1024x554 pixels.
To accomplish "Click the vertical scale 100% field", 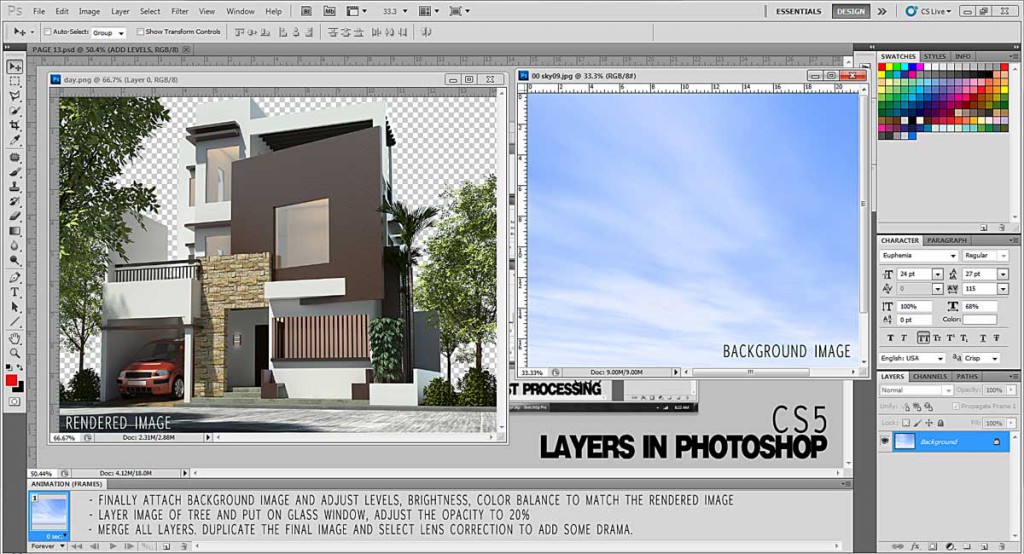I will tap(914, 306).
